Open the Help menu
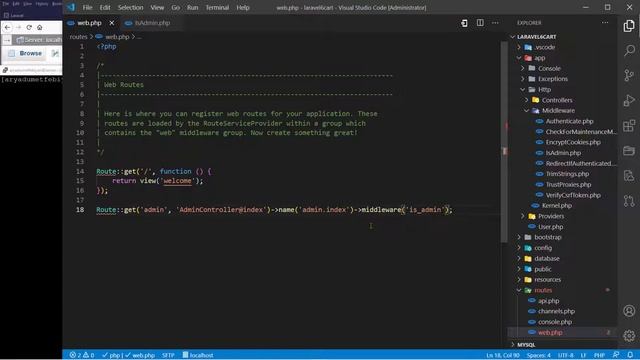This screenshot has height=360, width=640. (x=243, y=7)
